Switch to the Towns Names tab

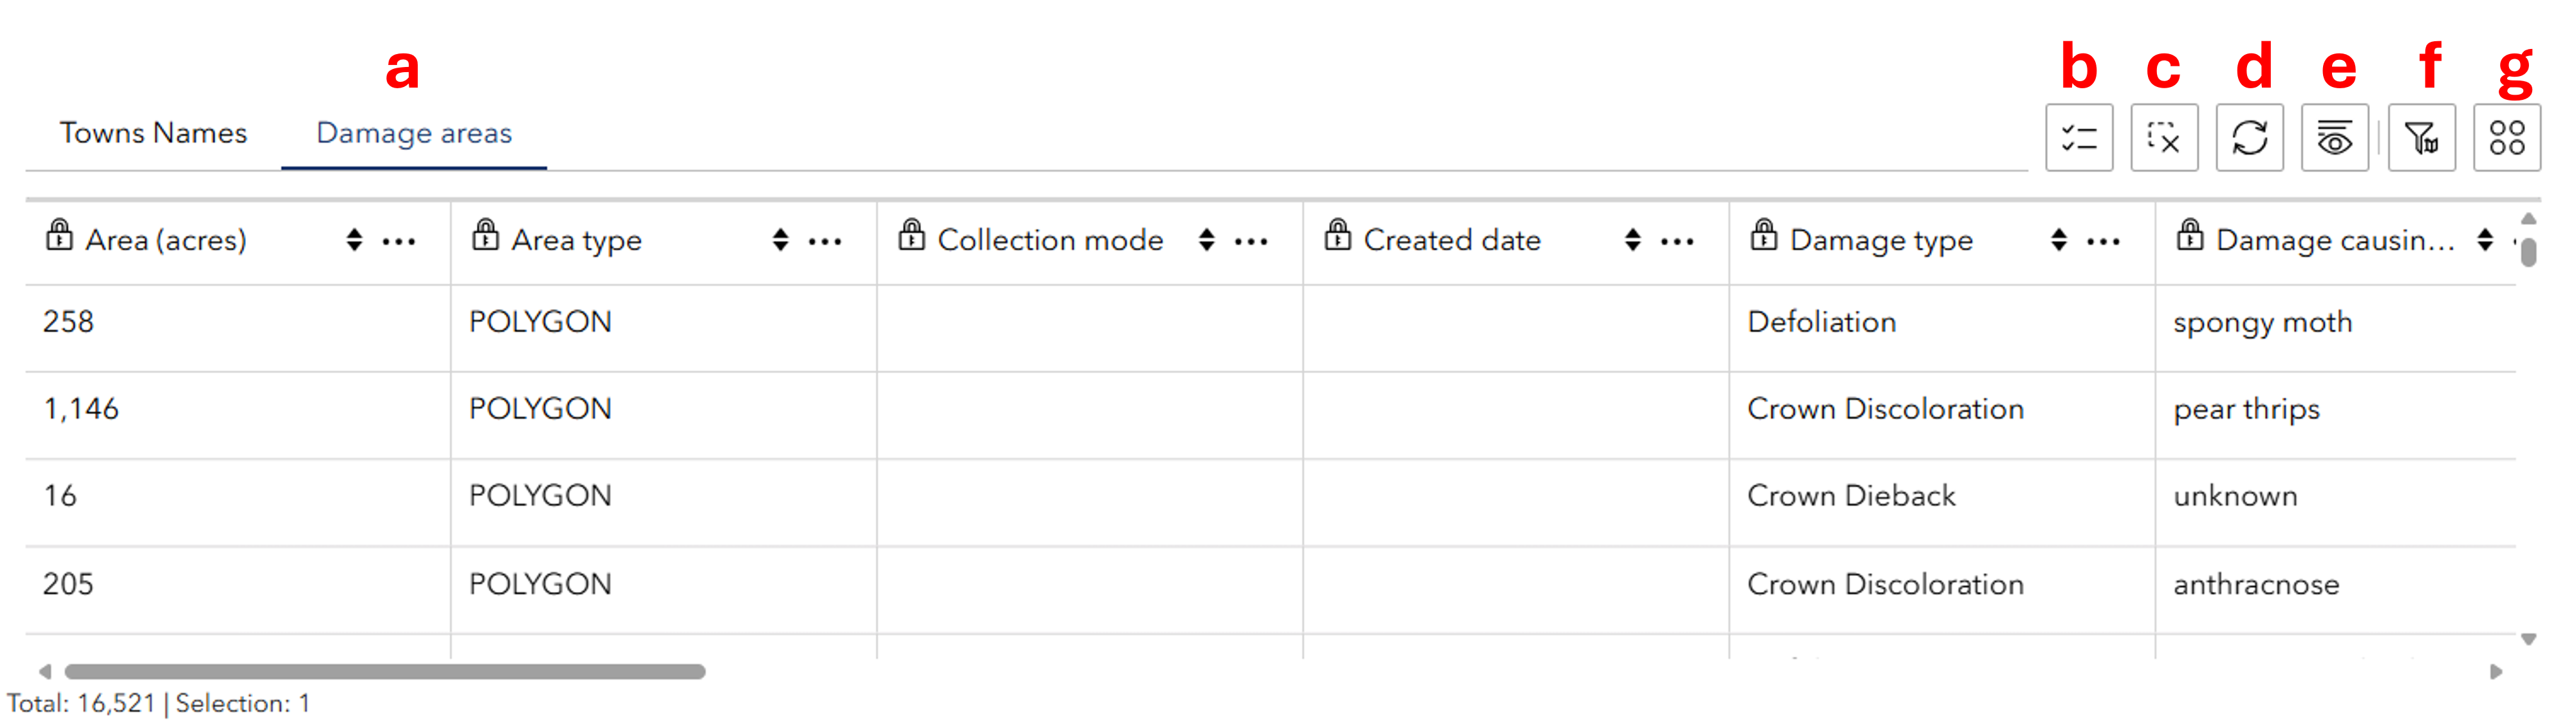153,133
